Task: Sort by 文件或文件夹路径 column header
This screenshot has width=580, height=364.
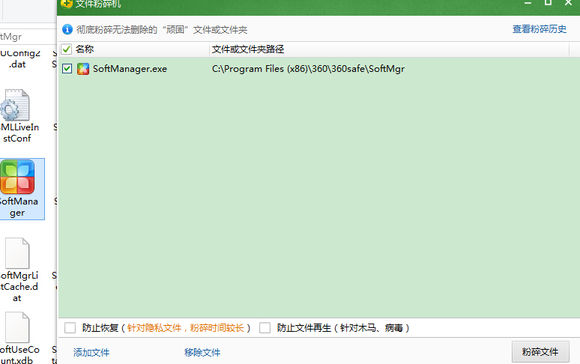Action: pos(248,49)
